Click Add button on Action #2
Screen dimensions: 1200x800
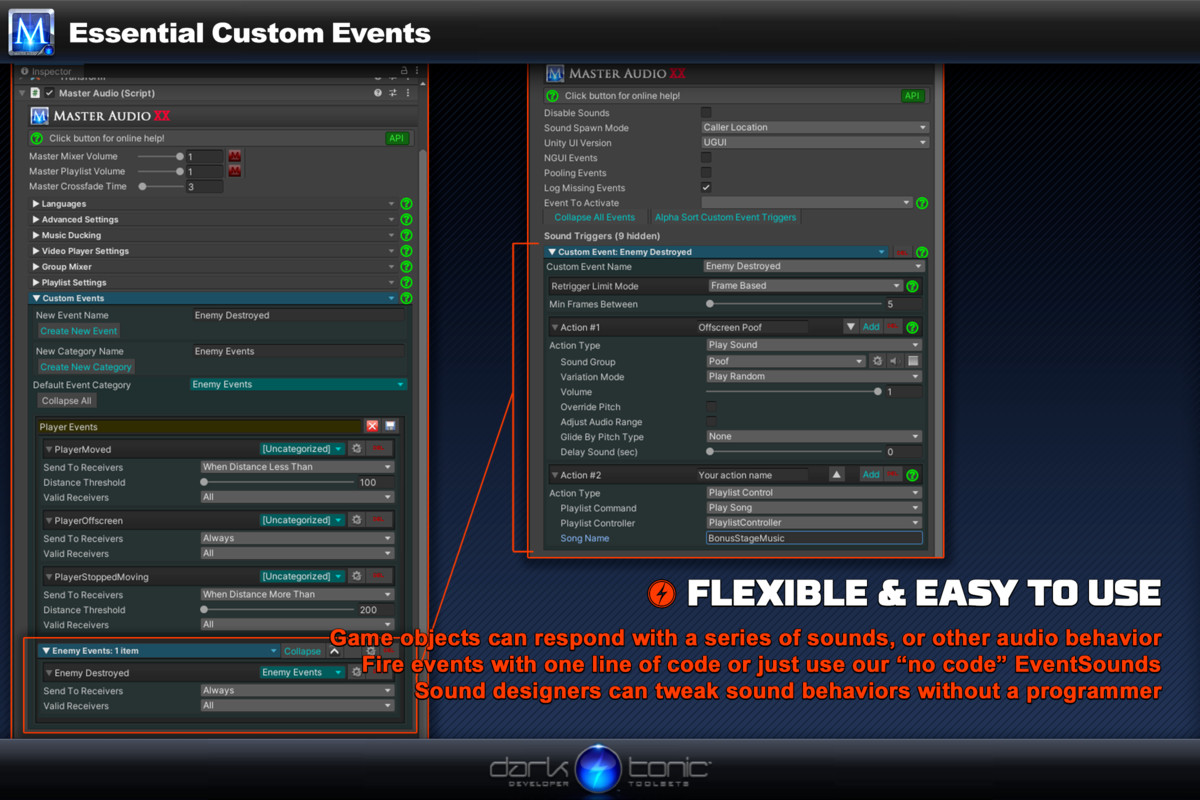tap(871, 475)
